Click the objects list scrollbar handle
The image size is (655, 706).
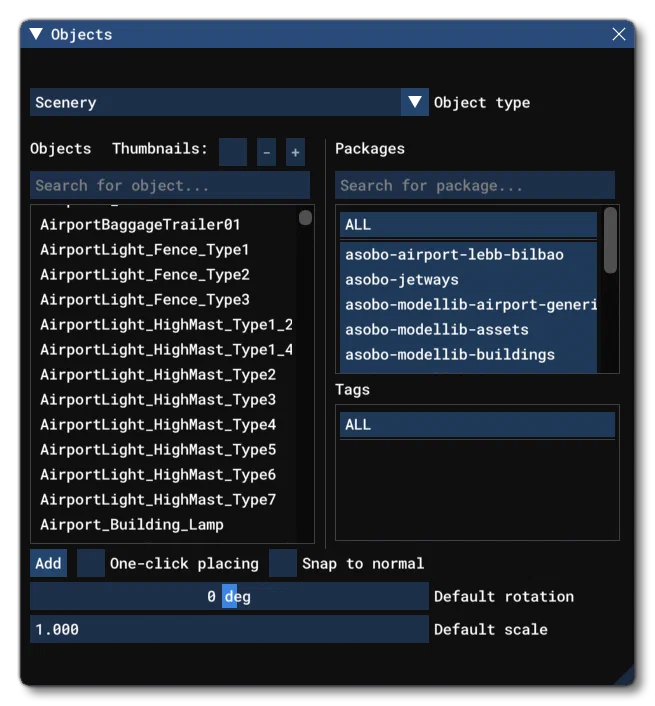(305, 217)
